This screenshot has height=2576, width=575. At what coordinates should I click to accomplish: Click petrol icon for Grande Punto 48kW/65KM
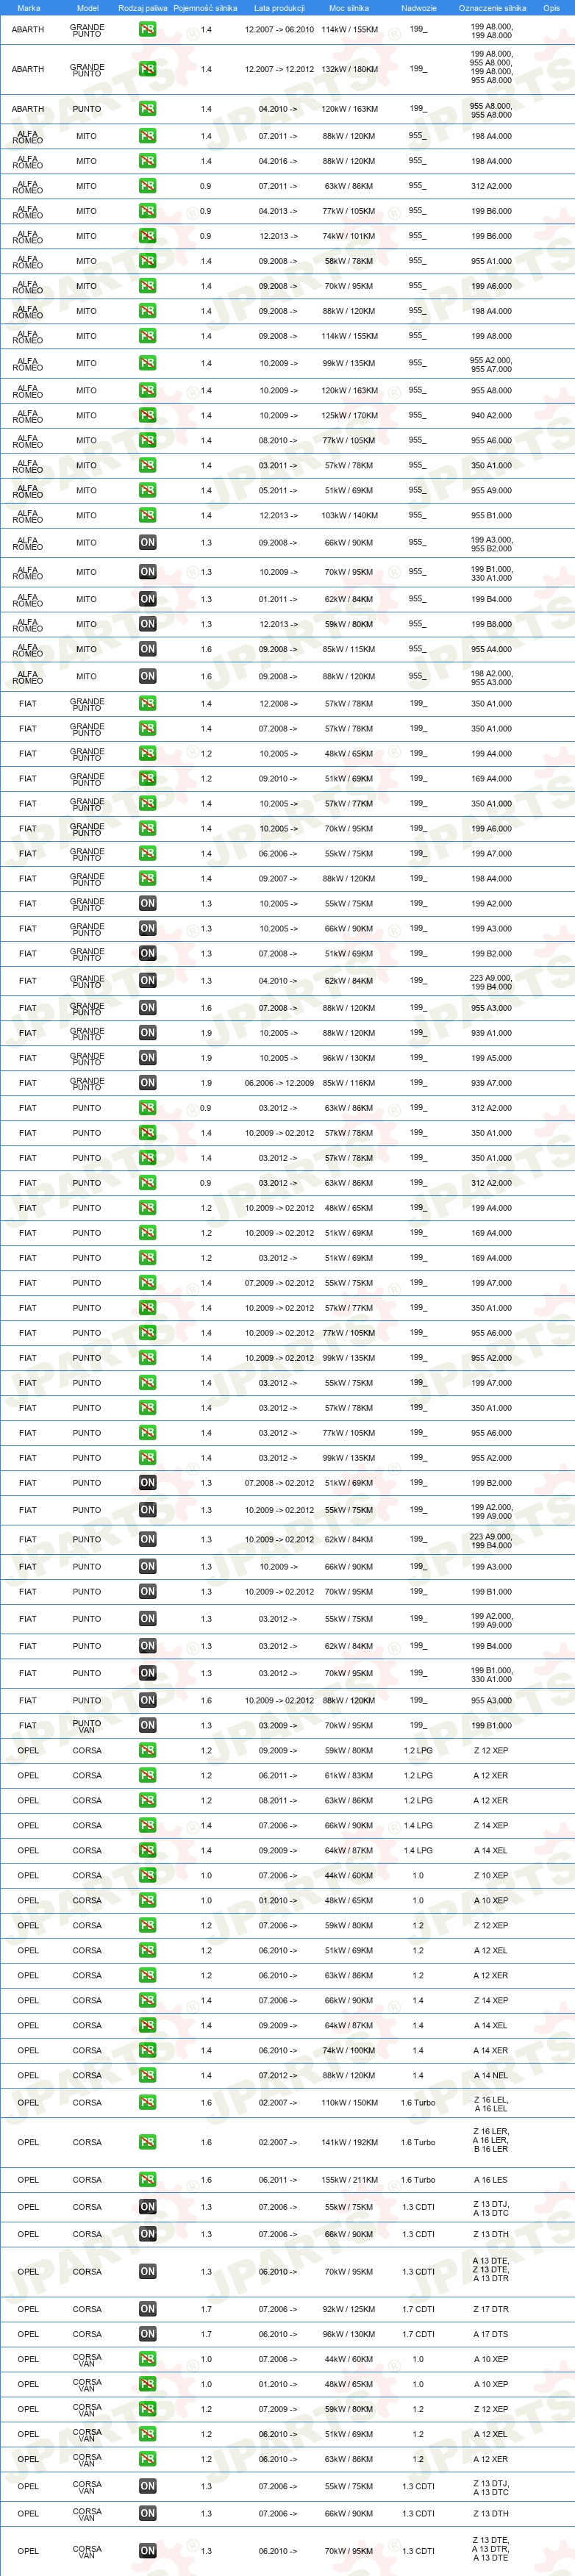click(147, 753)
